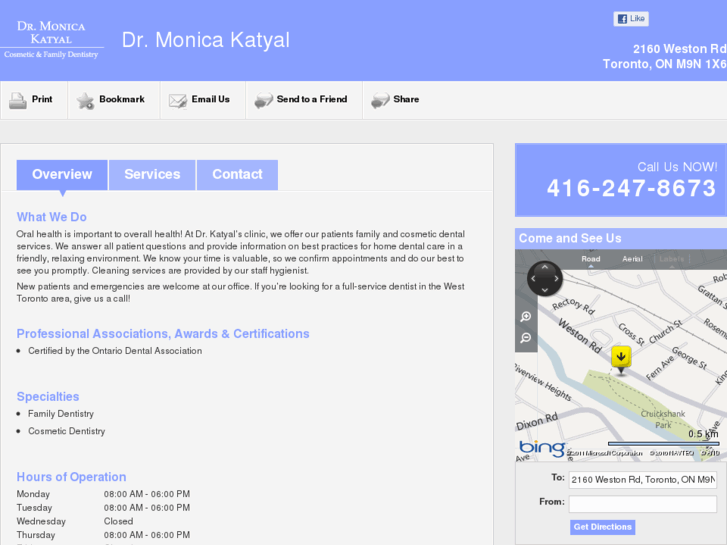727x545 pixels.
Task: Select Road map view
Action: point(591,259)
